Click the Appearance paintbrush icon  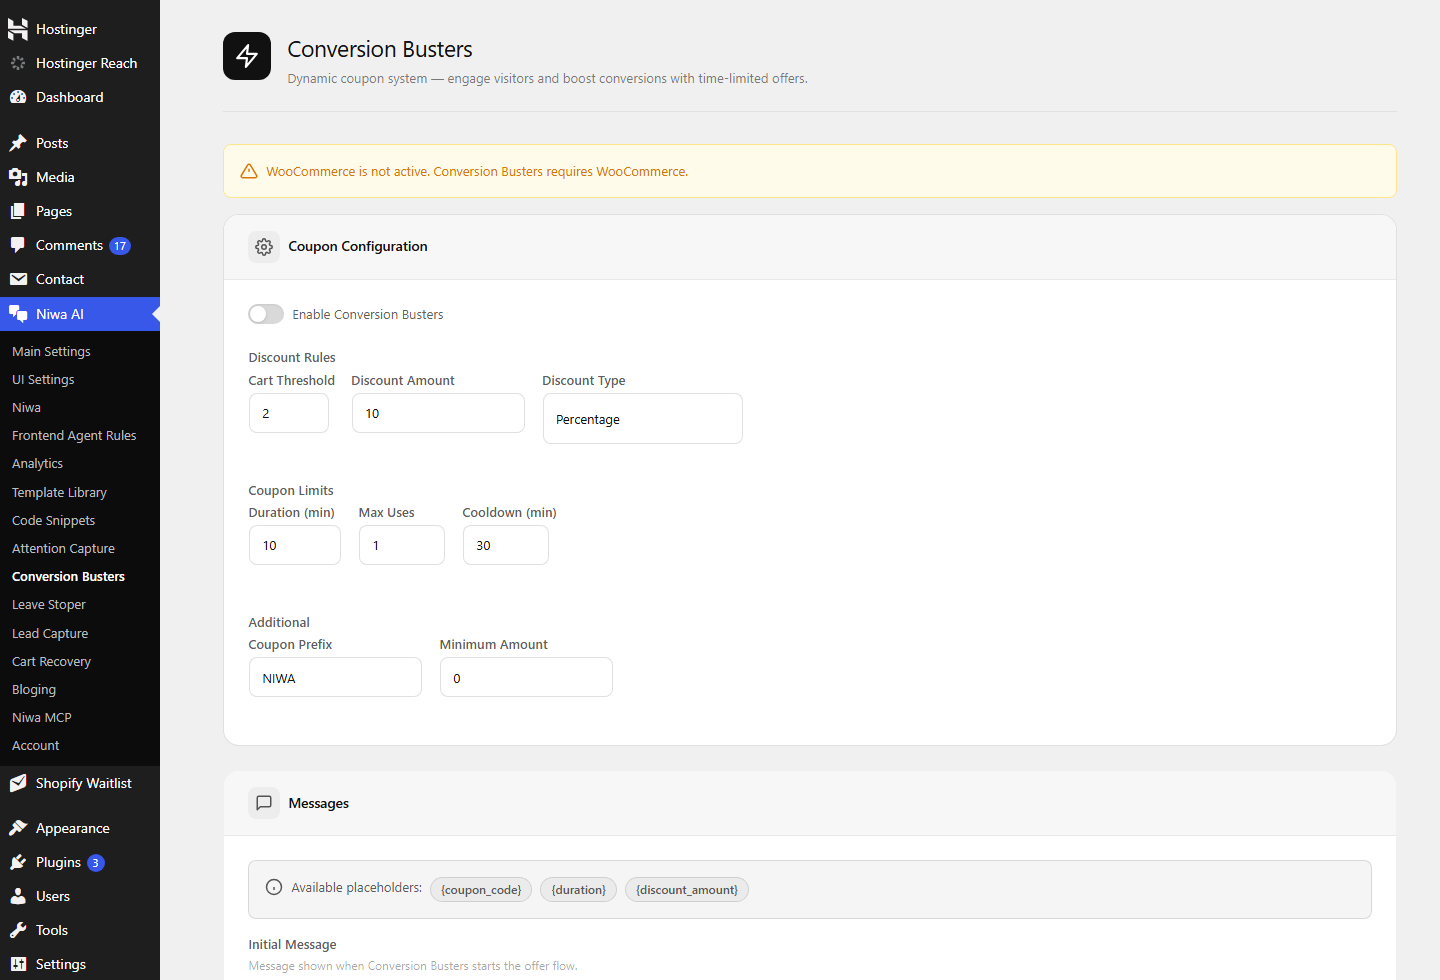(18, 828)
